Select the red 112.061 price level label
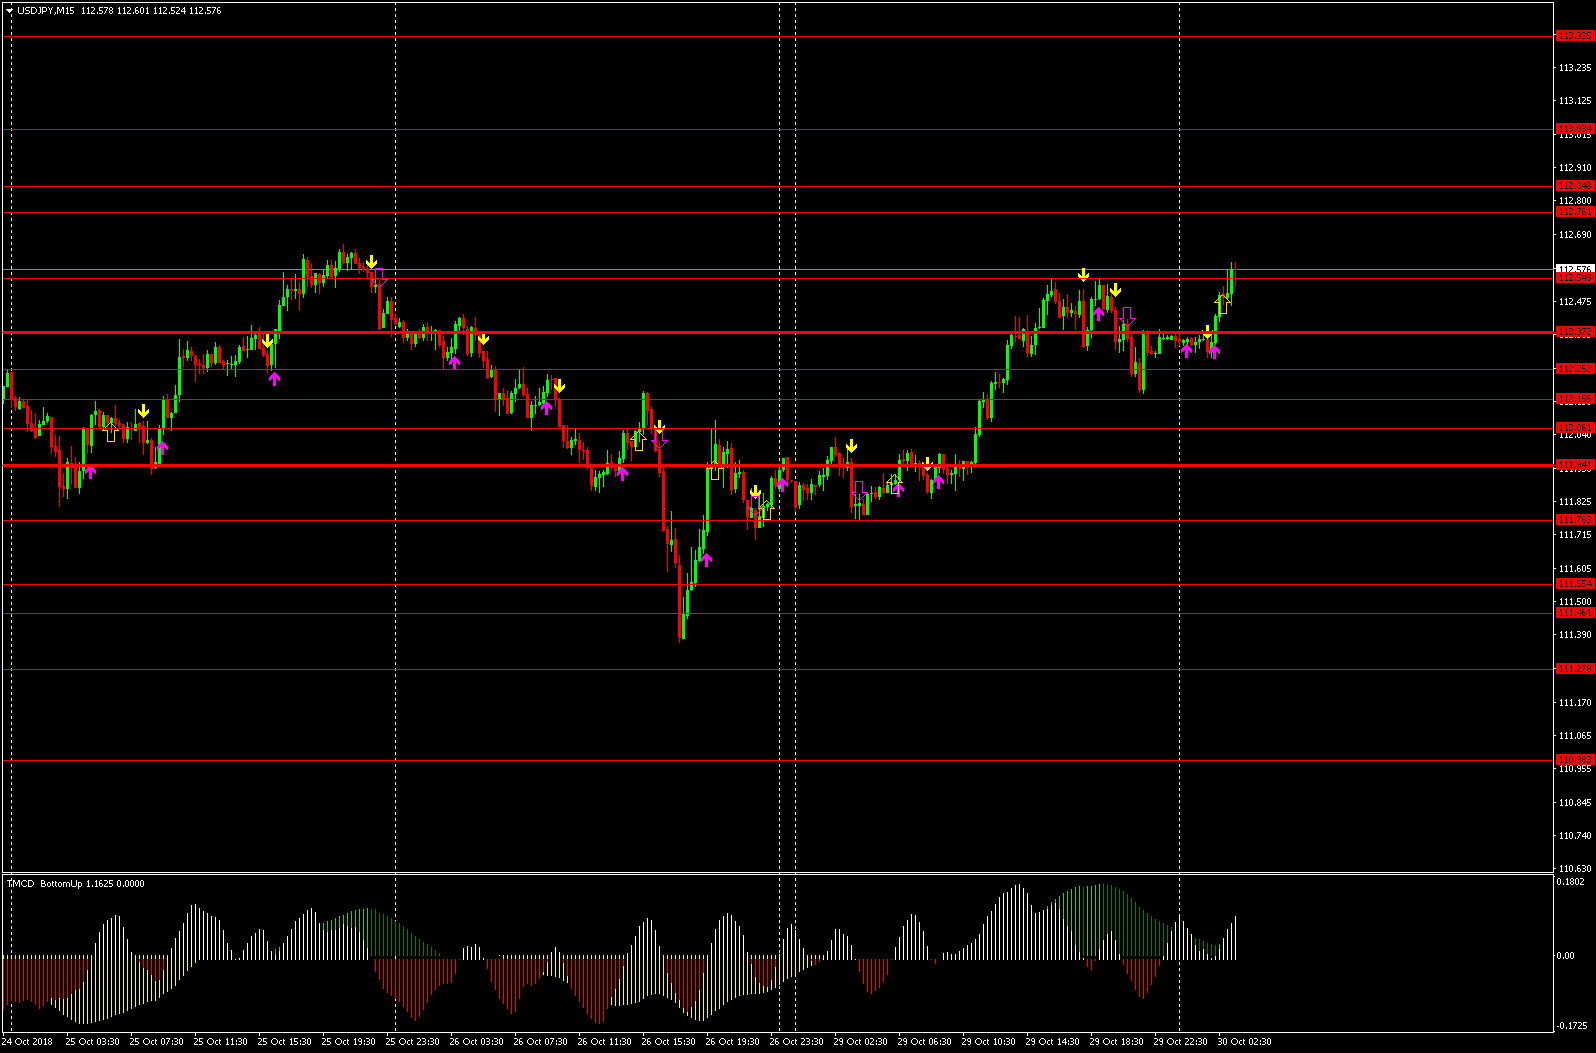Viewport: 1596px width, 1053px height. pos(1574,428)
